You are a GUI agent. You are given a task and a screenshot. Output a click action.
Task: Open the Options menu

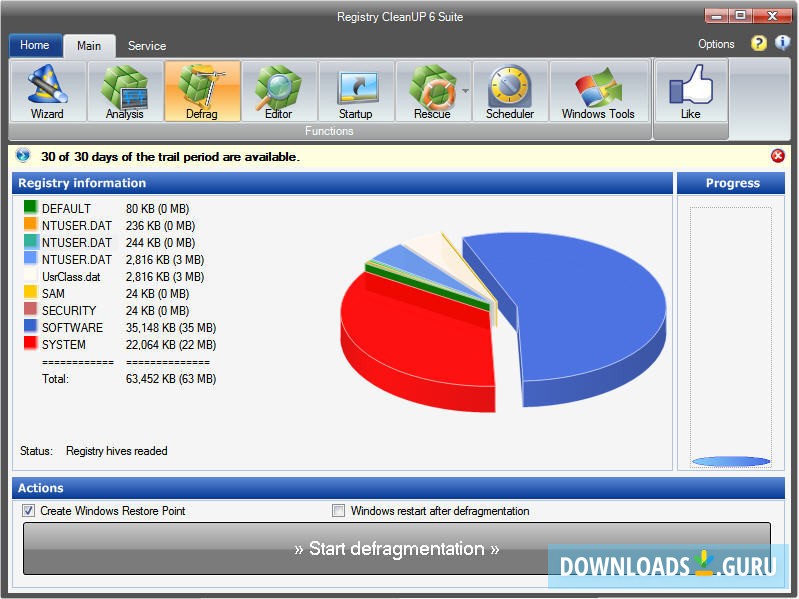716,44
